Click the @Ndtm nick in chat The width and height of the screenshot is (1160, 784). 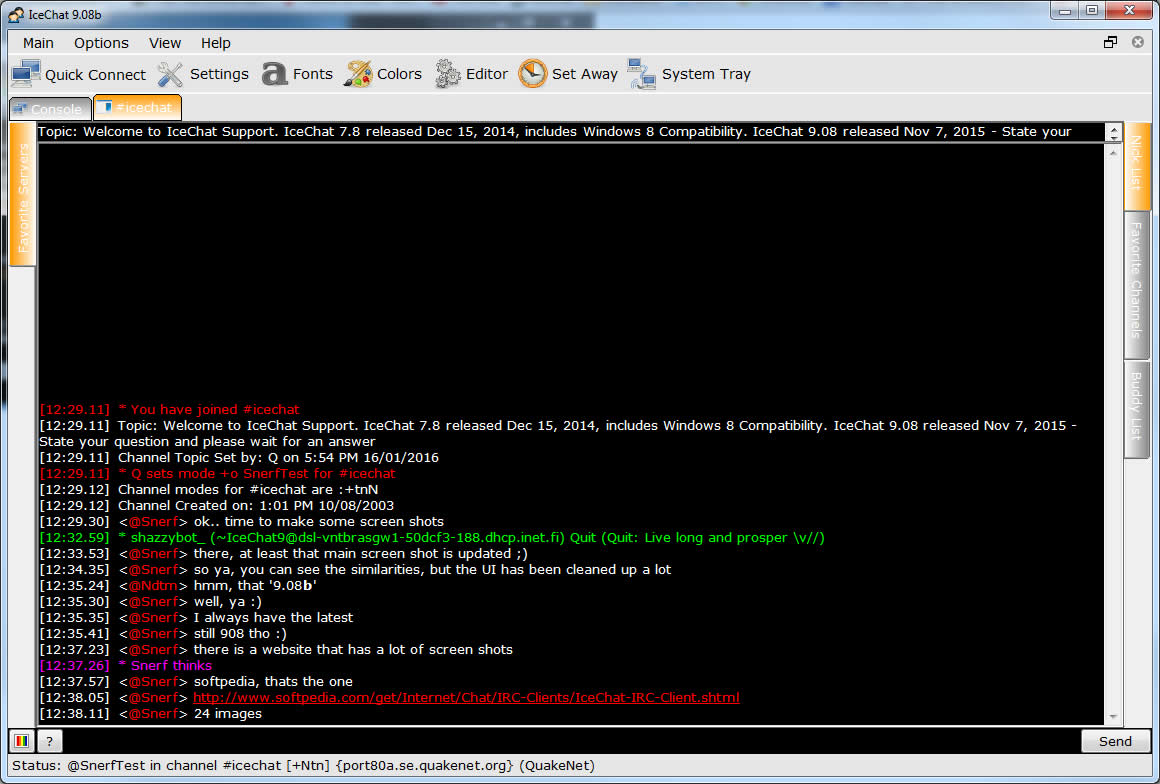point(153,586)
